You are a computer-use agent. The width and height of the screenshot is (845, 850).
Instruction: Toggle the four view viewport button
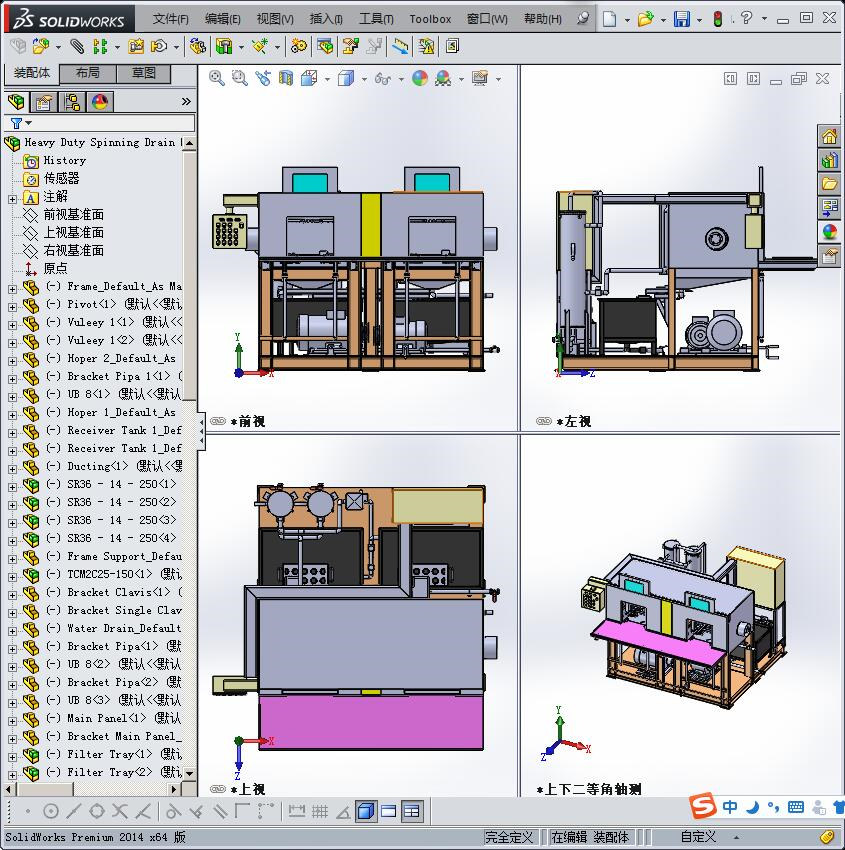[x=412, y=812]
